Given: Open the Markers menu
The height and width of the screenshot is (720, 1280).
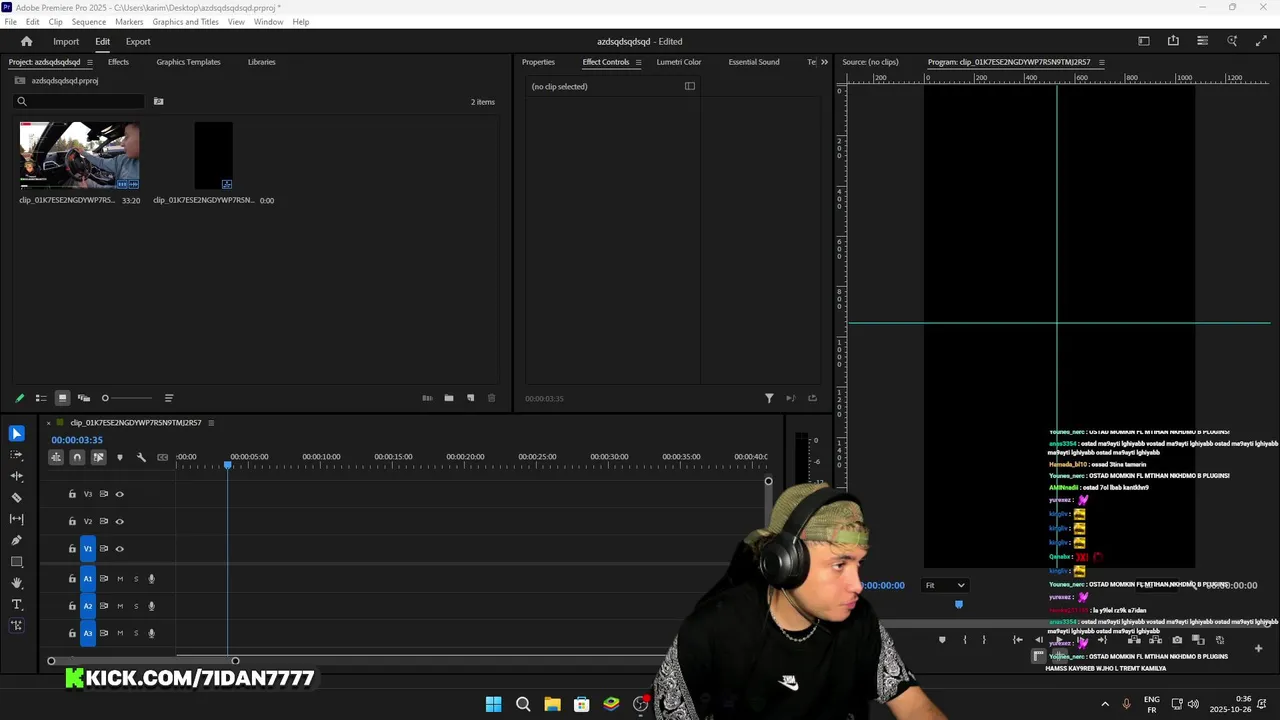Looking at the screenshot, I should tap(129, 21).
